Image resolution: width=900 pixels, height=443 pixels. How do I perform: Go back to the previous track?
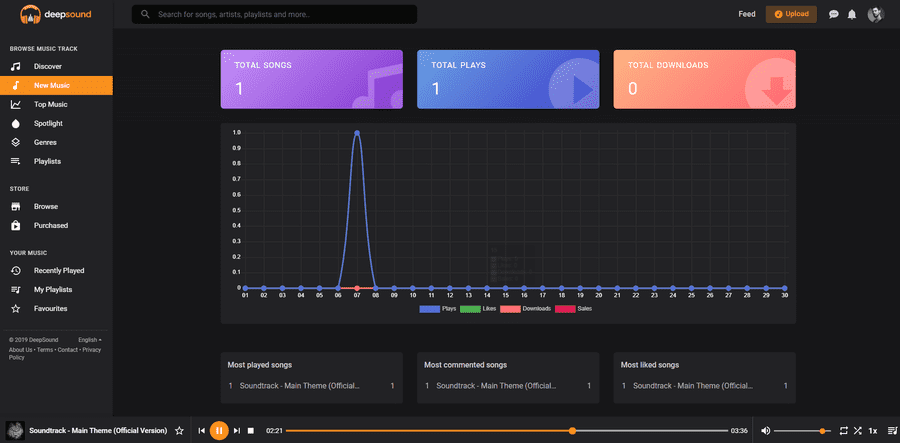201,431
